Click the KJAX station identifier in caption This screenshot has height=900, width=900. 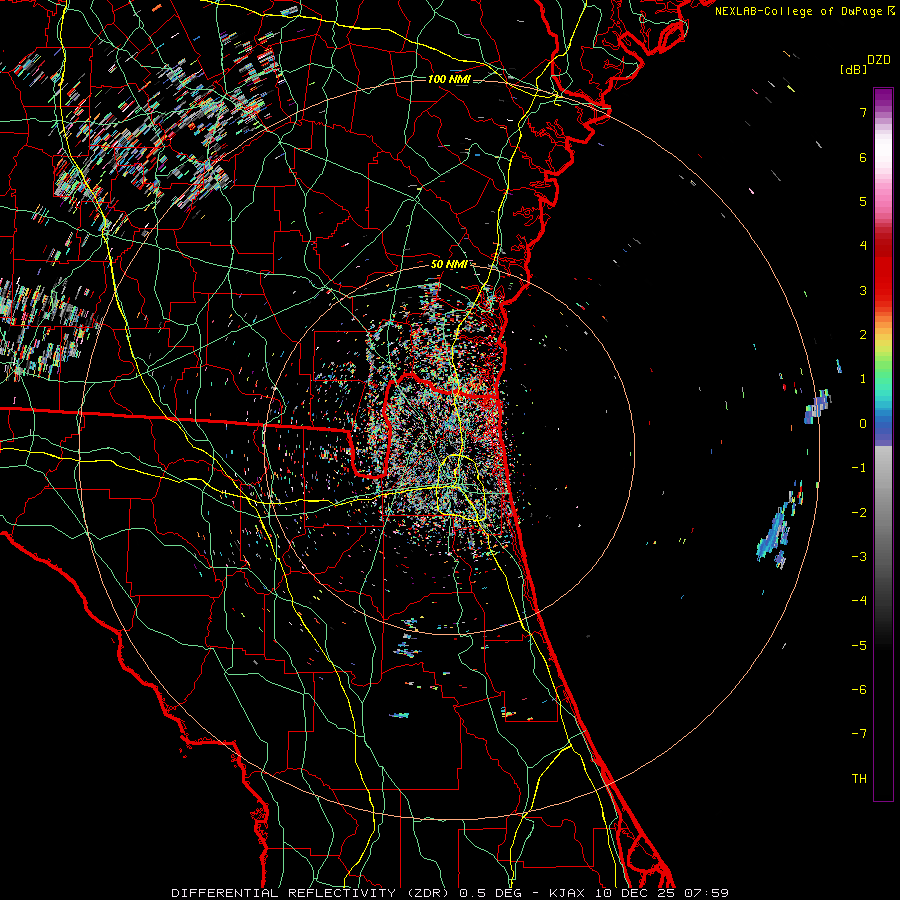(568, 893)
